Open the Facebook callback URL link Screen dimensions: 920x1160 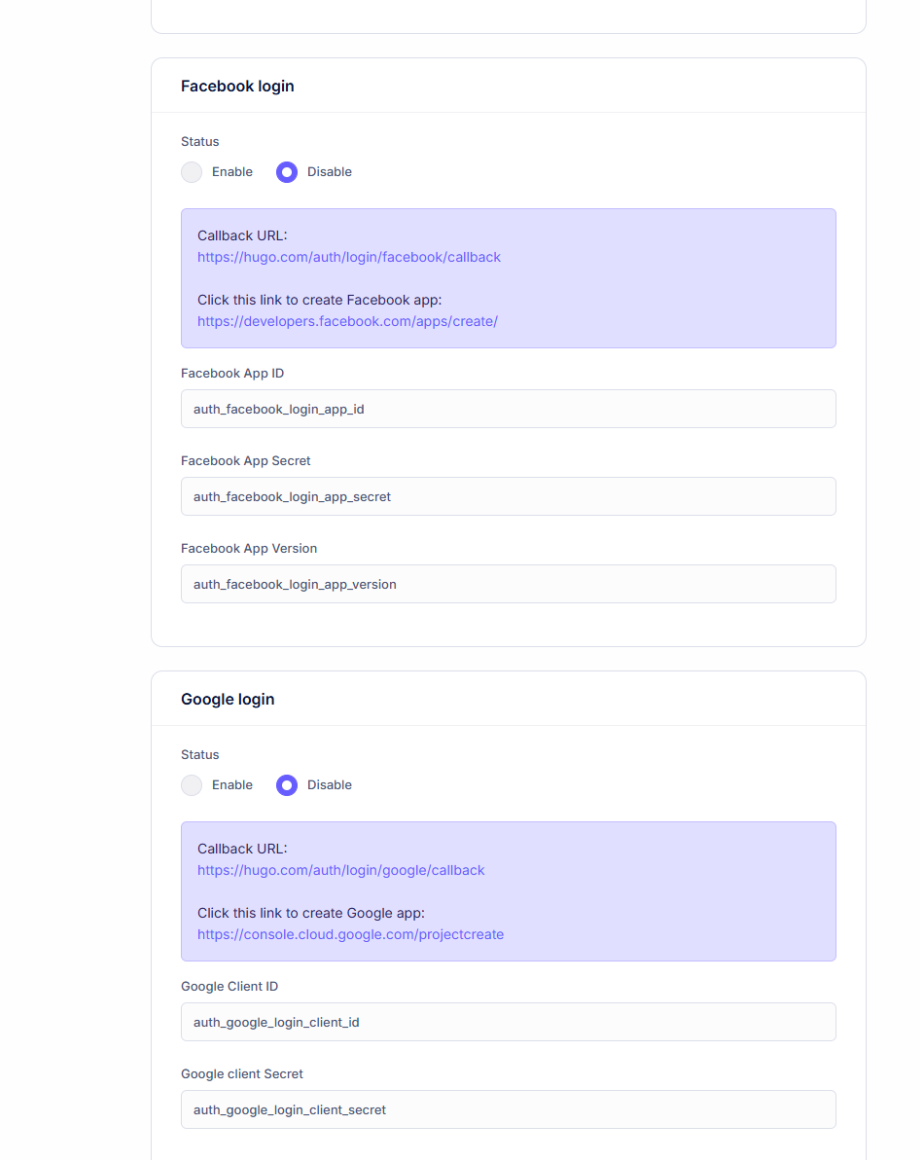point(348,257)
